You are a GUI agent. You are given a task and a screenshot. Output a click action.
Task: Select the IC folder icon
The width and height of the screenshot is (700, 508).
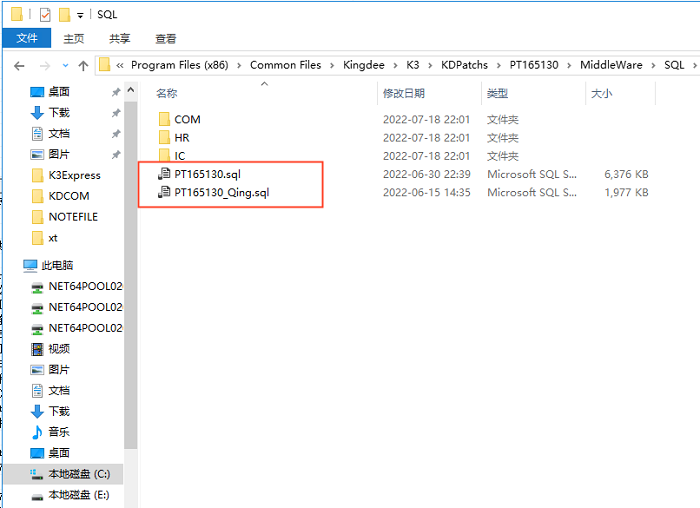pos(164,155)
